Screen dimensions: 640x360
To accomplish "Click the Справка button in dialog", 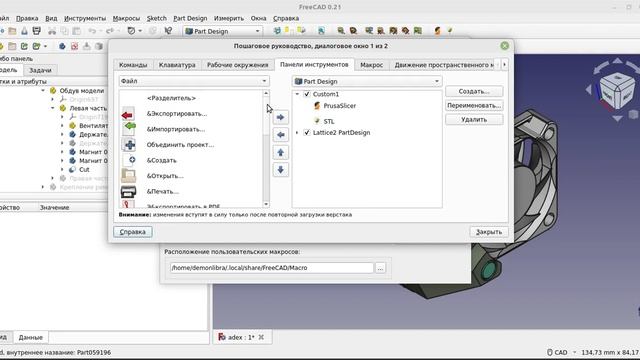I will click(133, 232).
